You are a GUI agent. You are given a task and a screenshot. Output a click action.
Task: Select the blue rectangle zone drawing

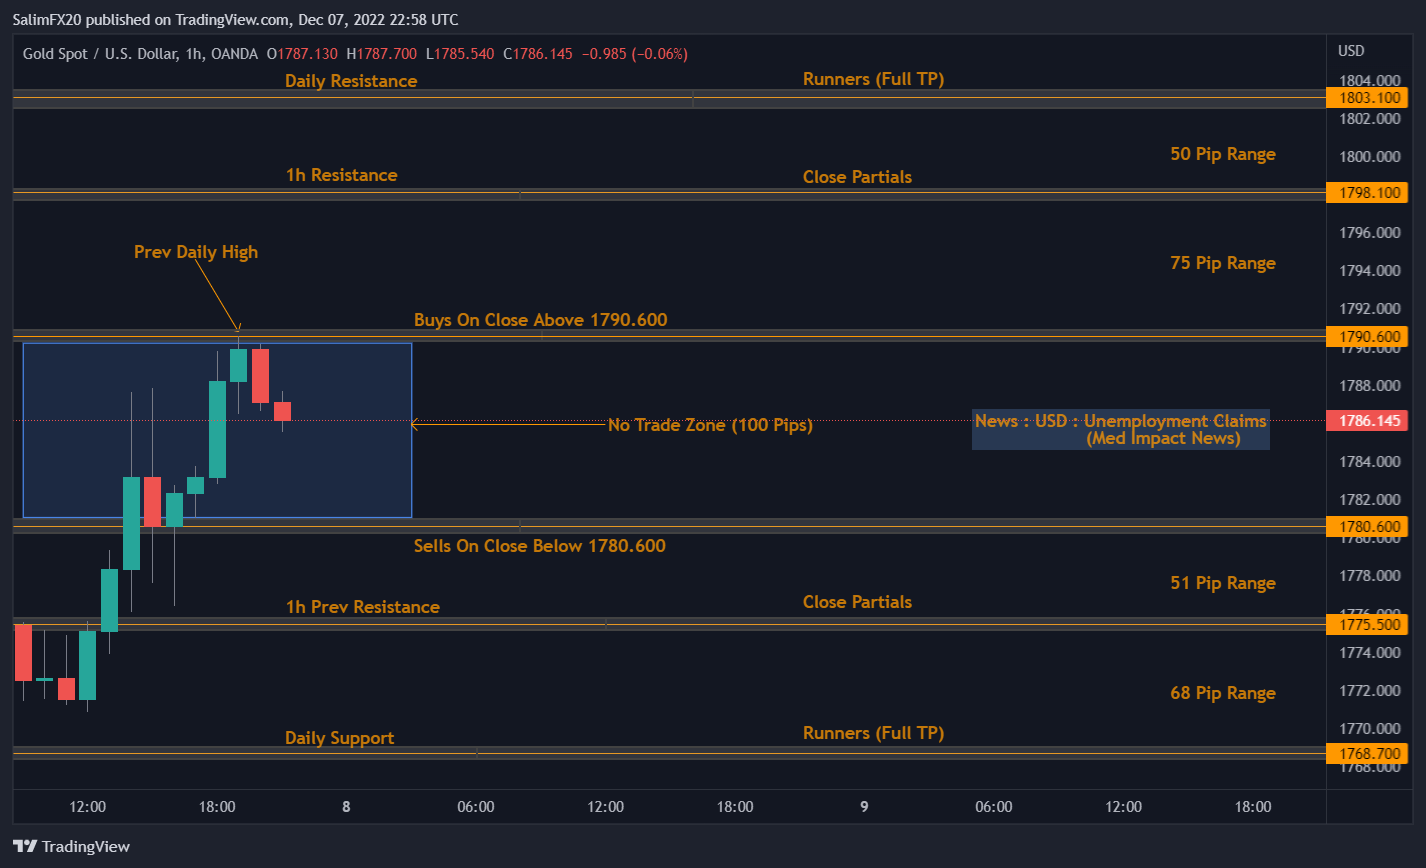[x=217, y=430]
